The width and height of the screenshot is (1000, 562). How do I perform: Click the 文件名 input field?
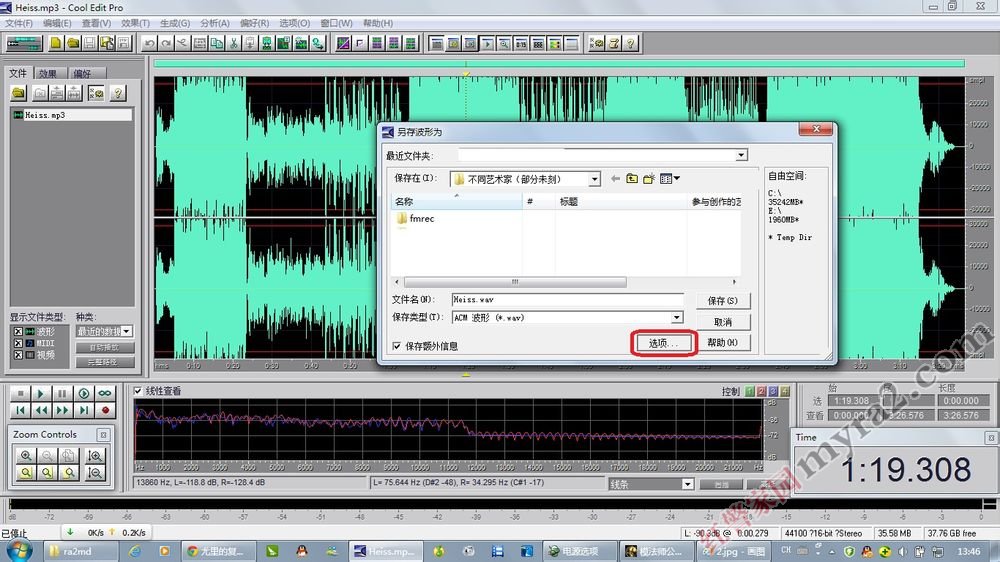567,299
